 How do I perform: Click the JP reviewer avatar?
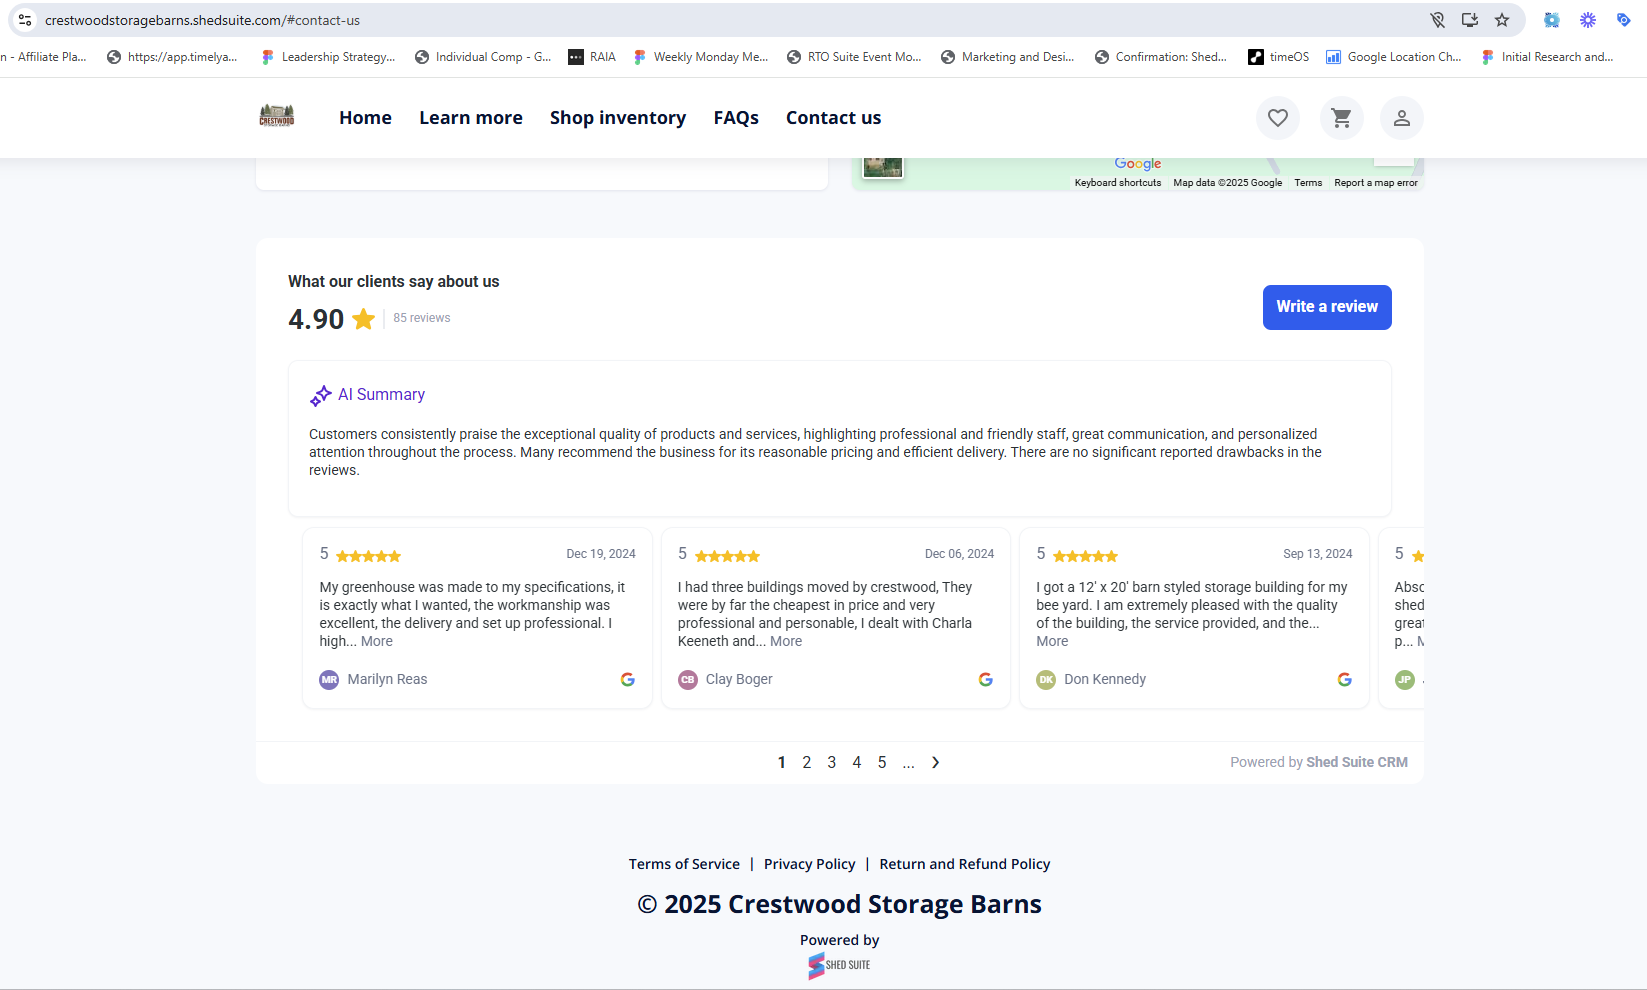pos(1405,679)
